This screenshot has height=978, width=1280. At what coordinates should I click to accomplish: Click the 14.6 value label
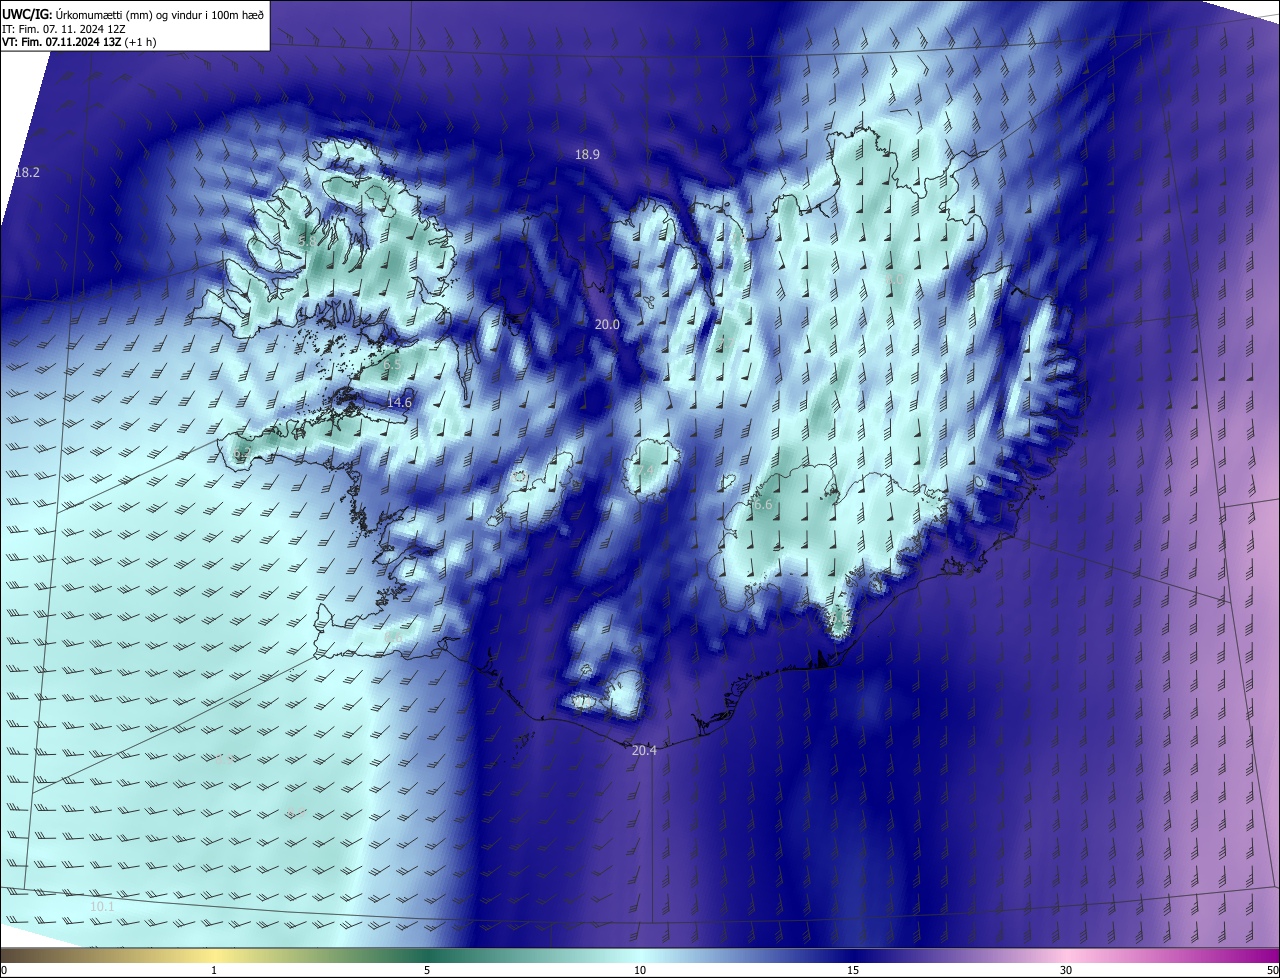point(399,402)
